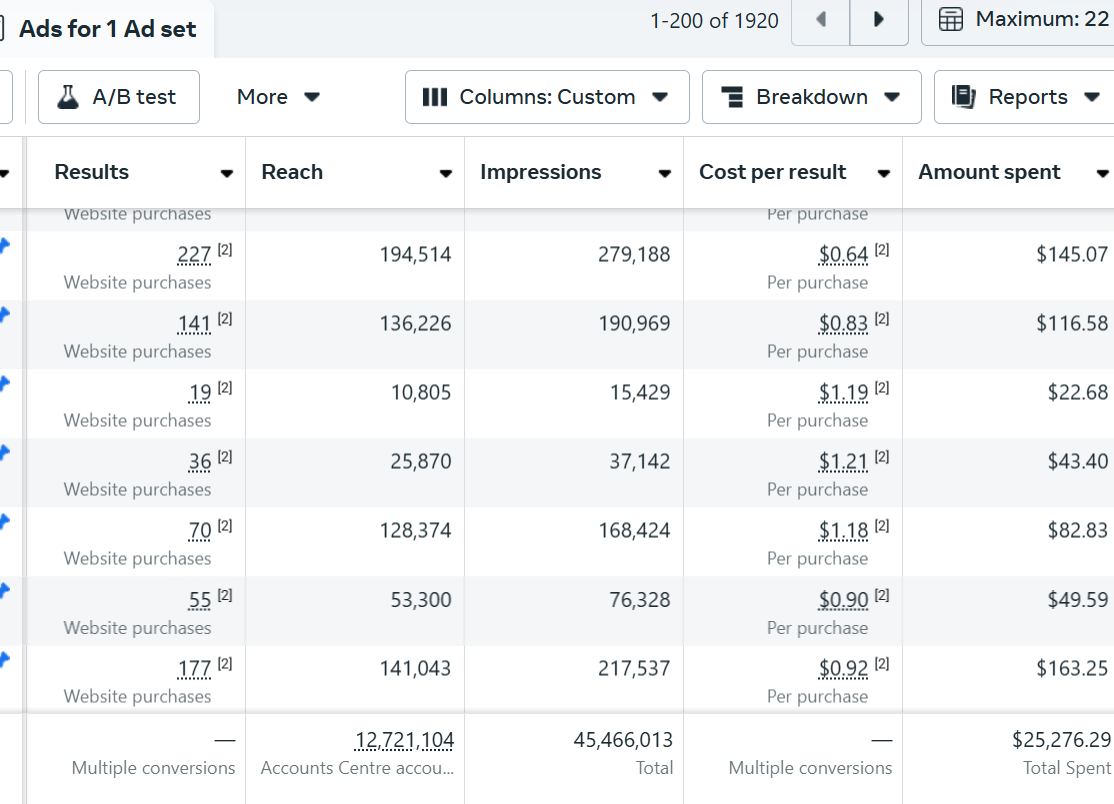The image size is (1114, 804).
Task: Click the 12,721,104 Accounts Centre accounts link
Action: coord(404,739)
